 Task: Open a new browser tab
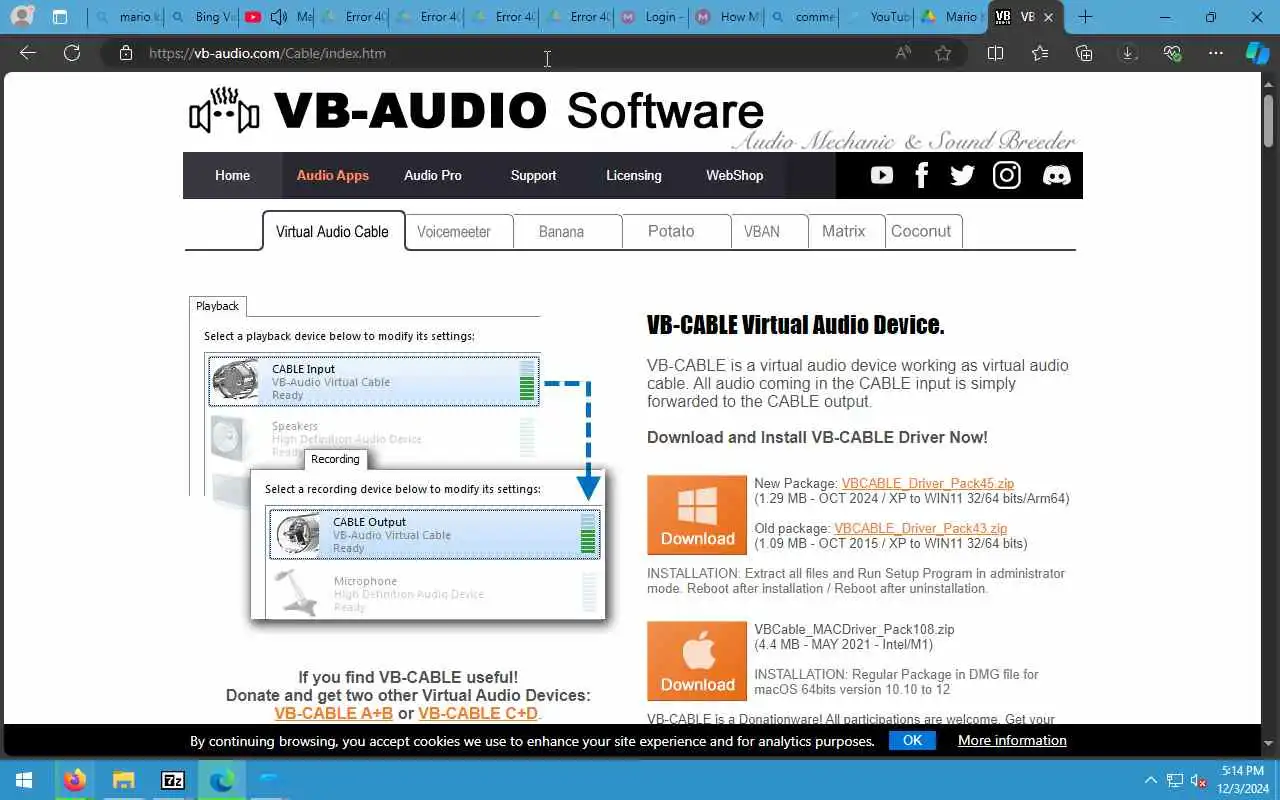(x=1085, y=16)
